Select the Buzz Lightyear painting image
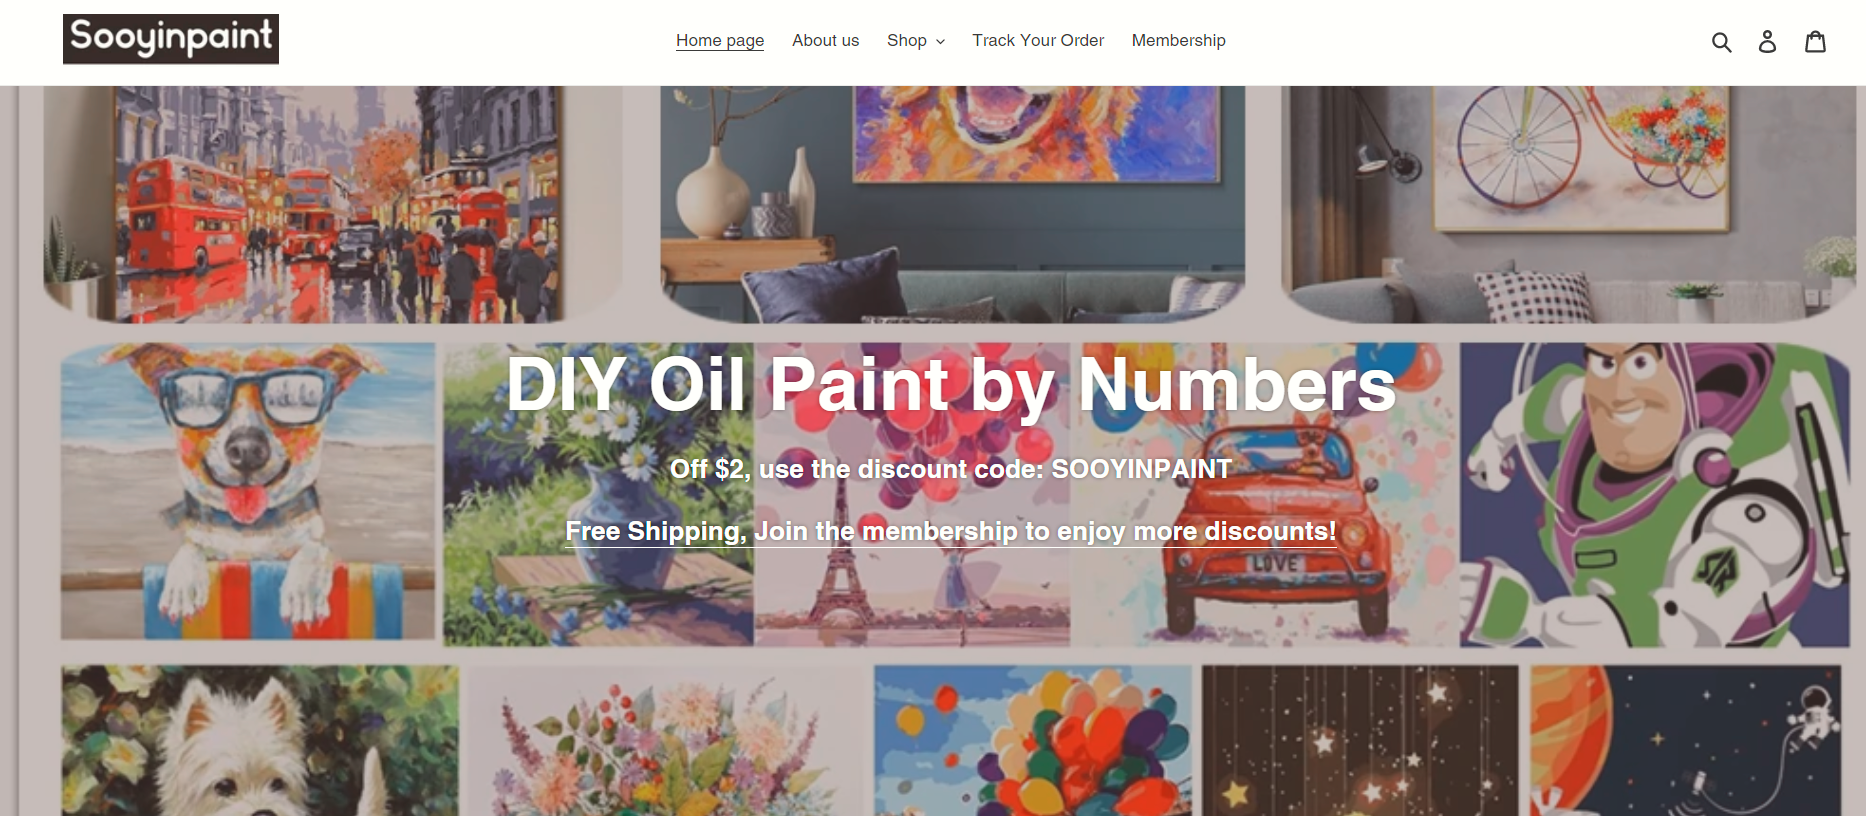Viewport: 1866px width, 816px height. (x=1654, y=495)
